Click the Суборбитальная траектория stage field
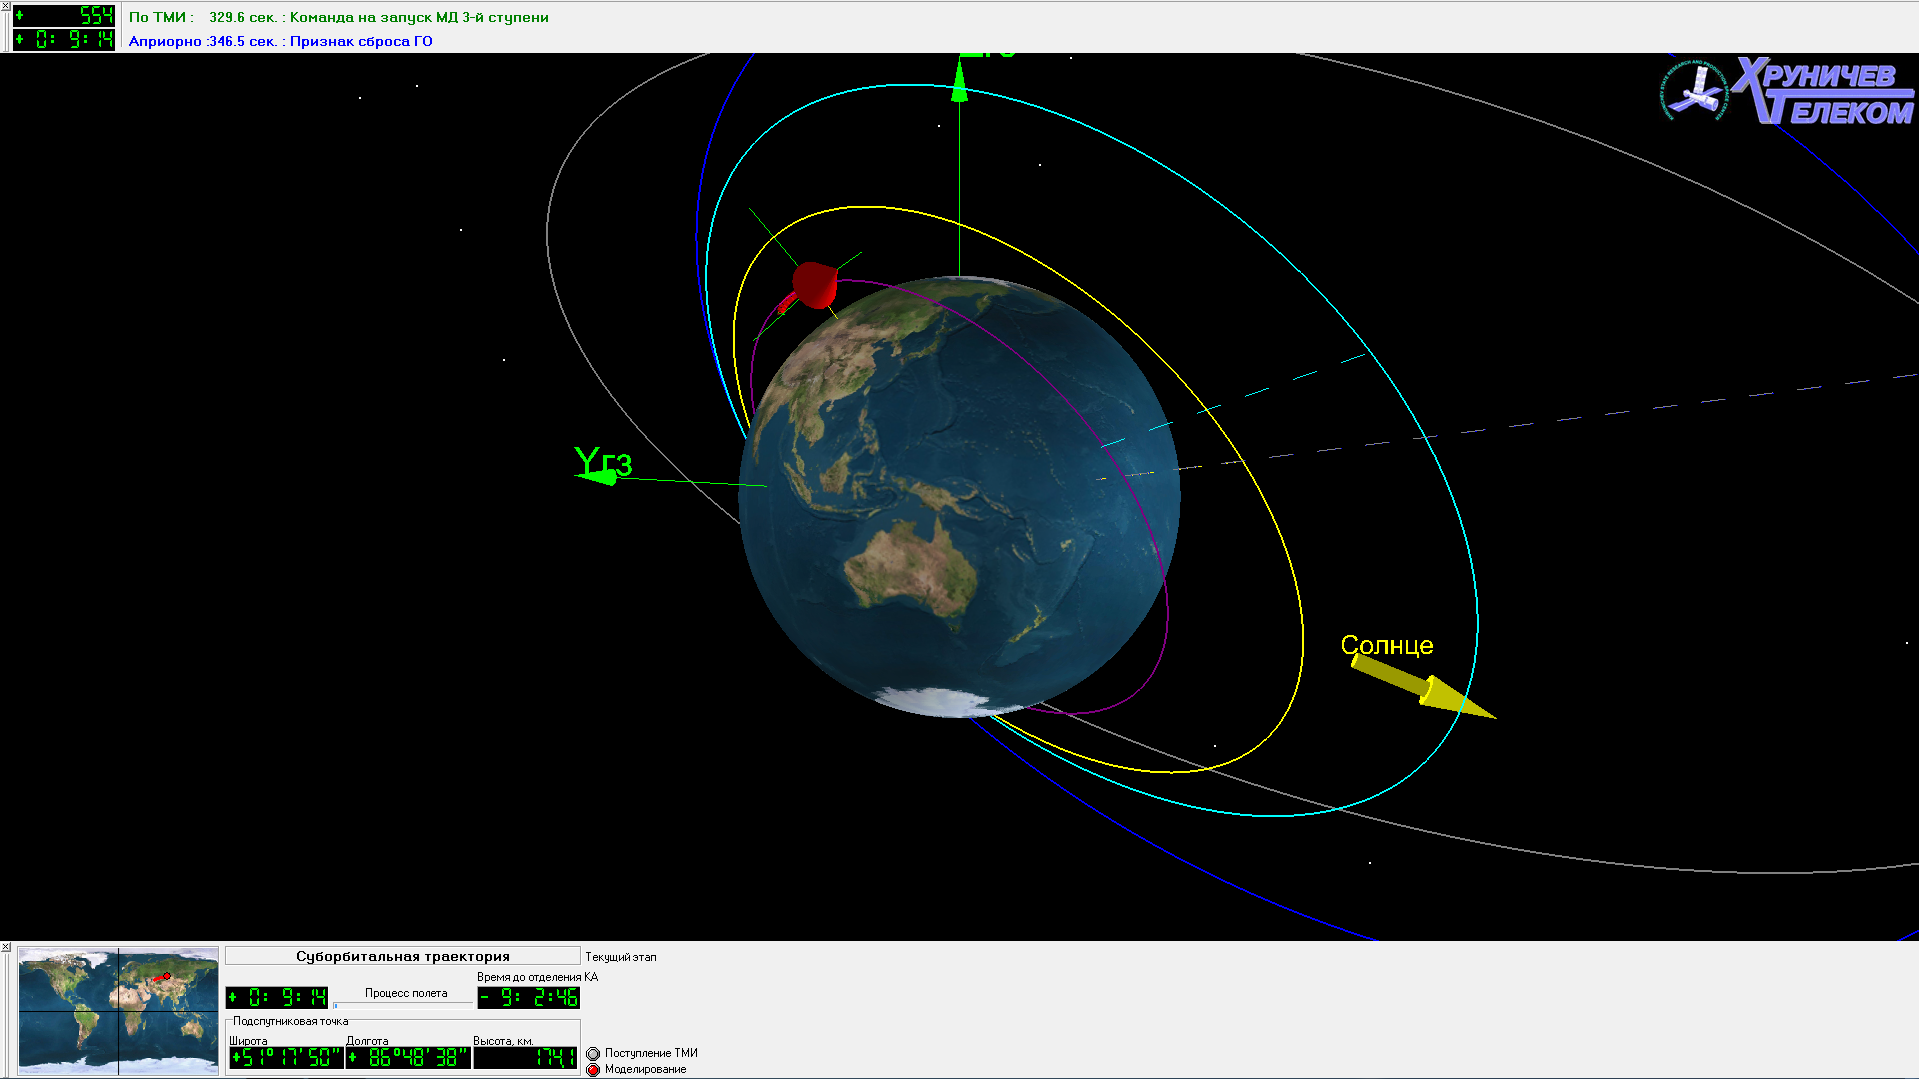Screen dimensions: 1919x1079 click(x=402, y=956)
